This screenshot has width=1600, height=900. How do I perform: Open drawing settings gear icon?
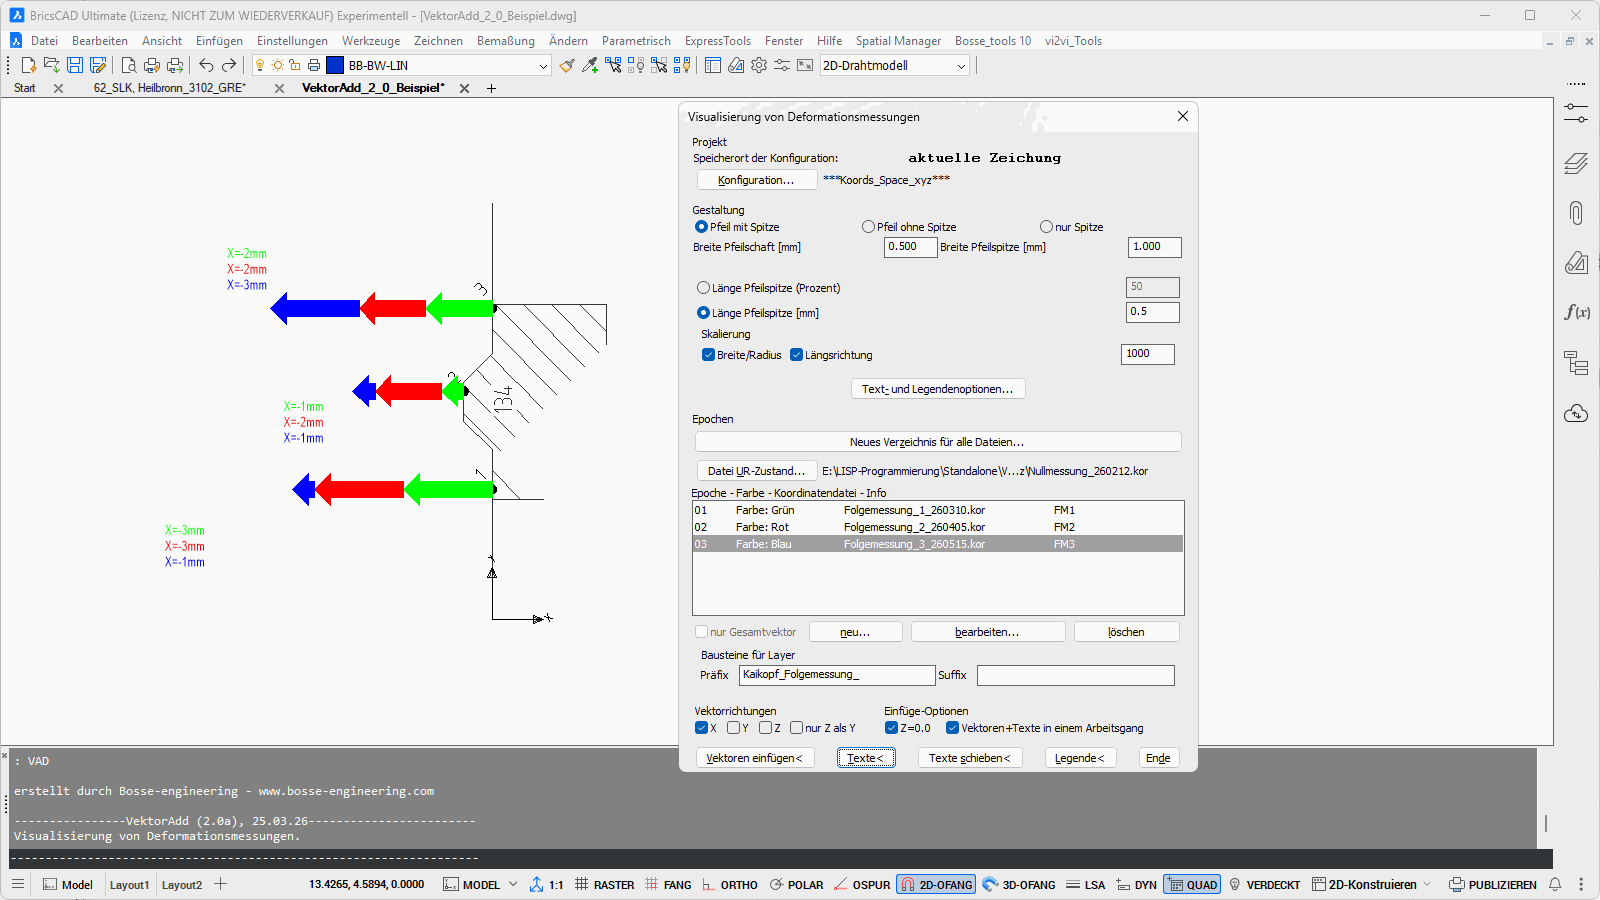[x=759, y=65]
